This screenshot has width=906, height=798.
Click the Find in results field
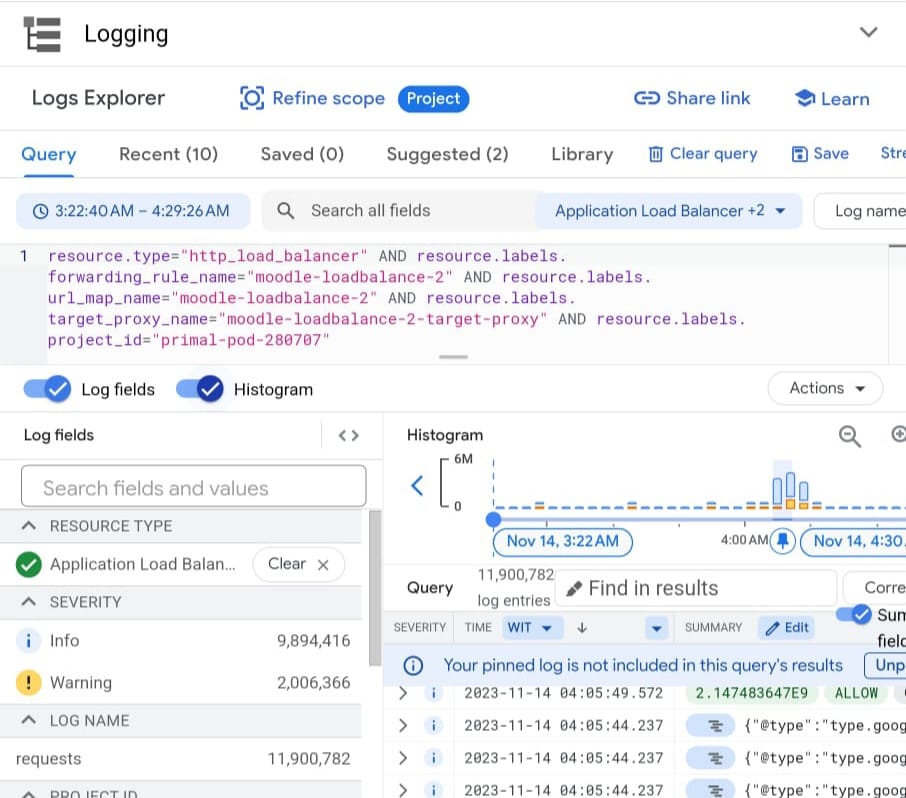click(x=695, y=588)
